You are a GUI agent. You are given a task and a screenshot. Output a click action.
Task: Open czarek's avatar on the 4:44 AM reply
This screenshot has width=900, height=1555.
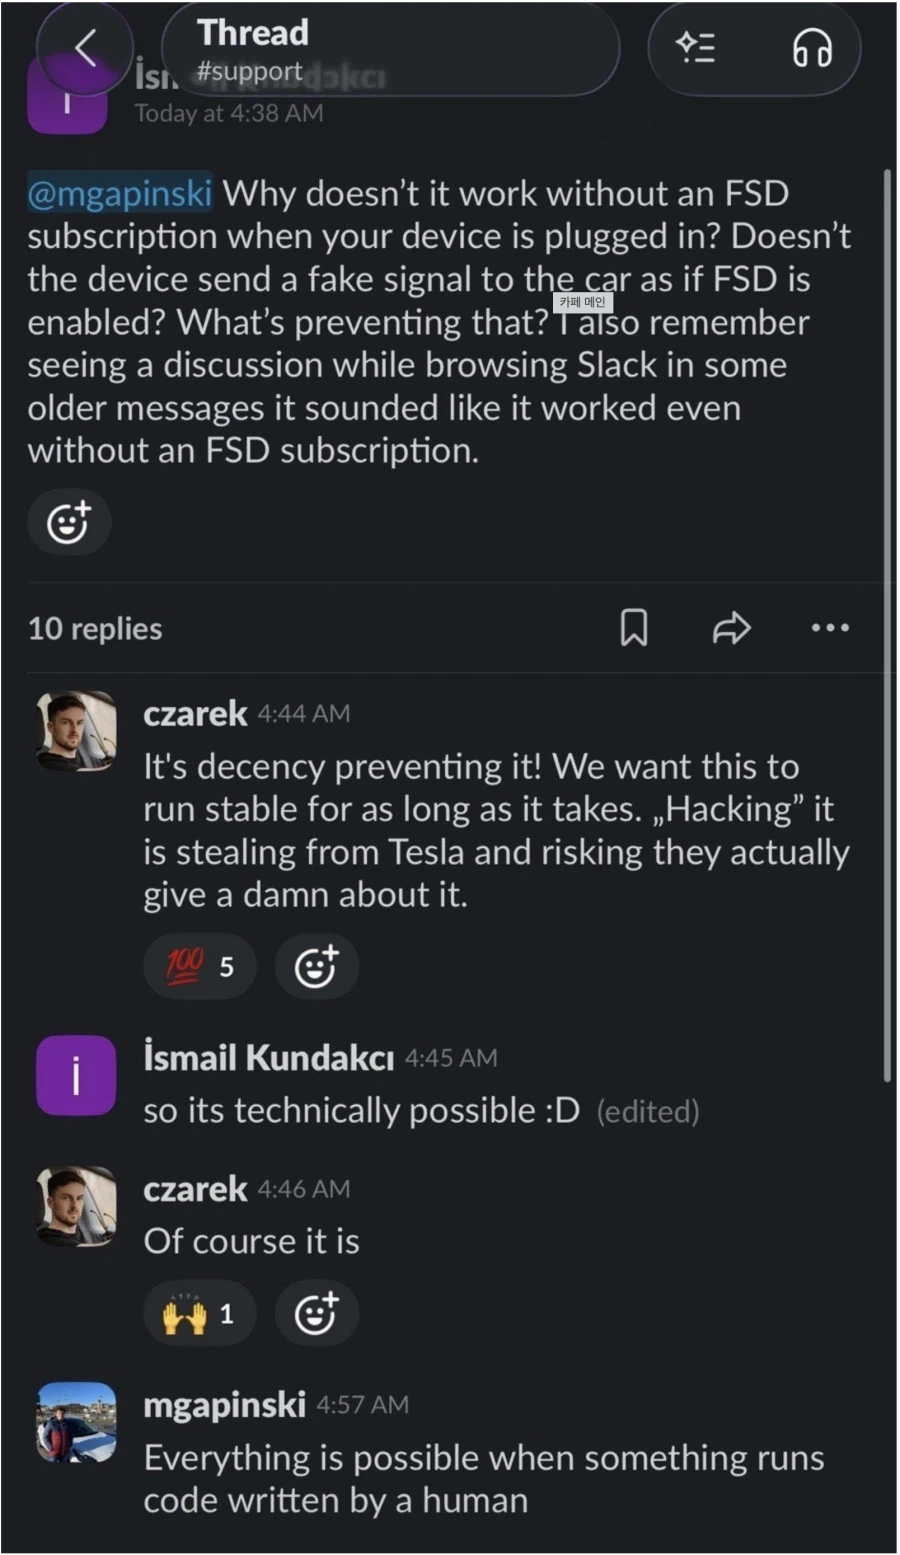pos(76,731)
